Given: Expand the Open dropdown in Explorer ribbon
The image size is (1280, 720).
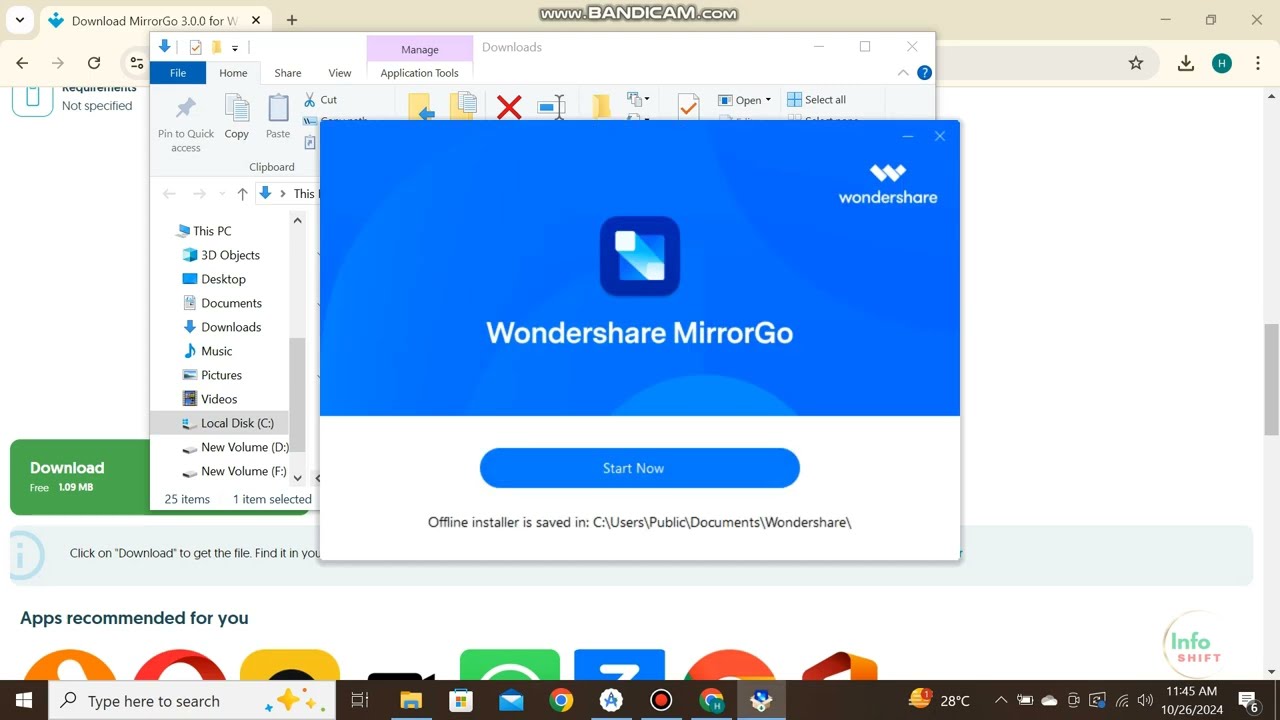Looking at the screenshot, I should [x=768, y=100].
